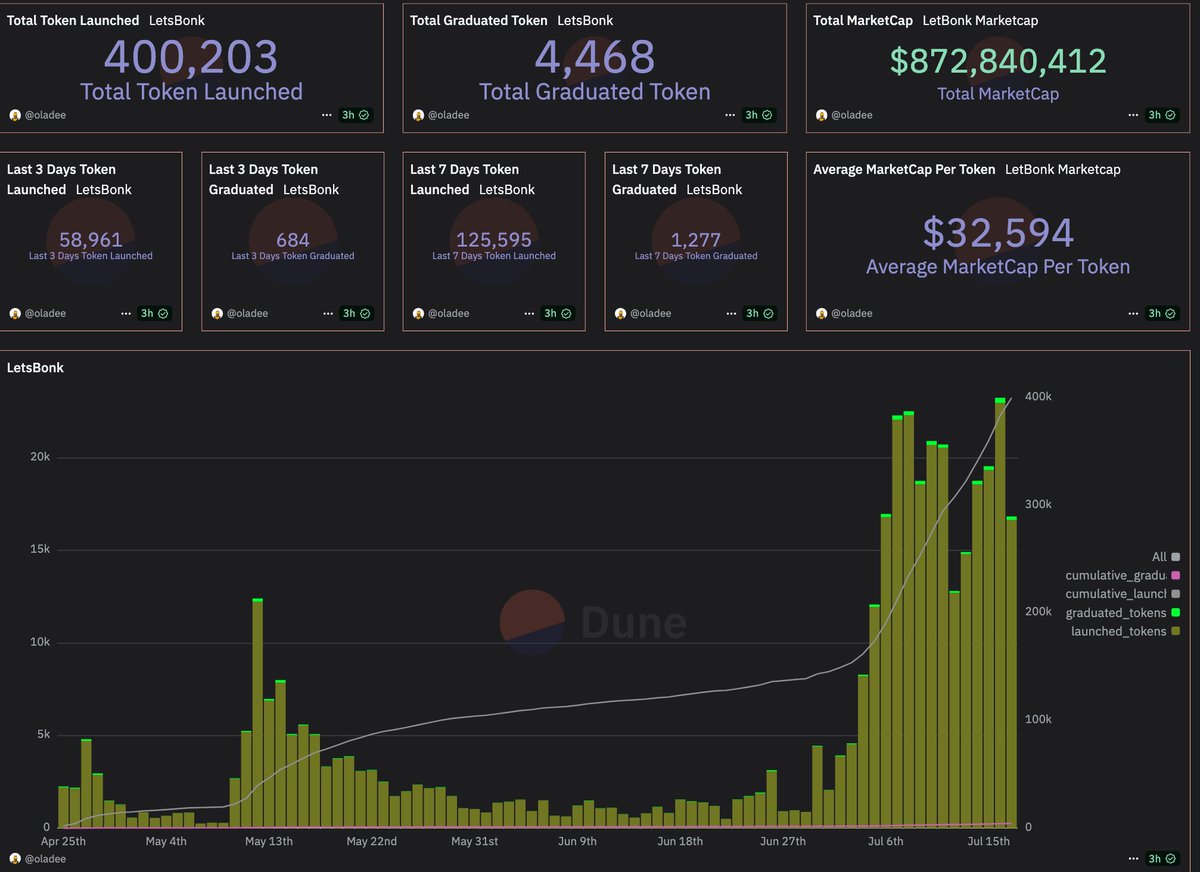Click the 58,961 counter value
Screen dimensions: 1200x872
pos(91,240)
